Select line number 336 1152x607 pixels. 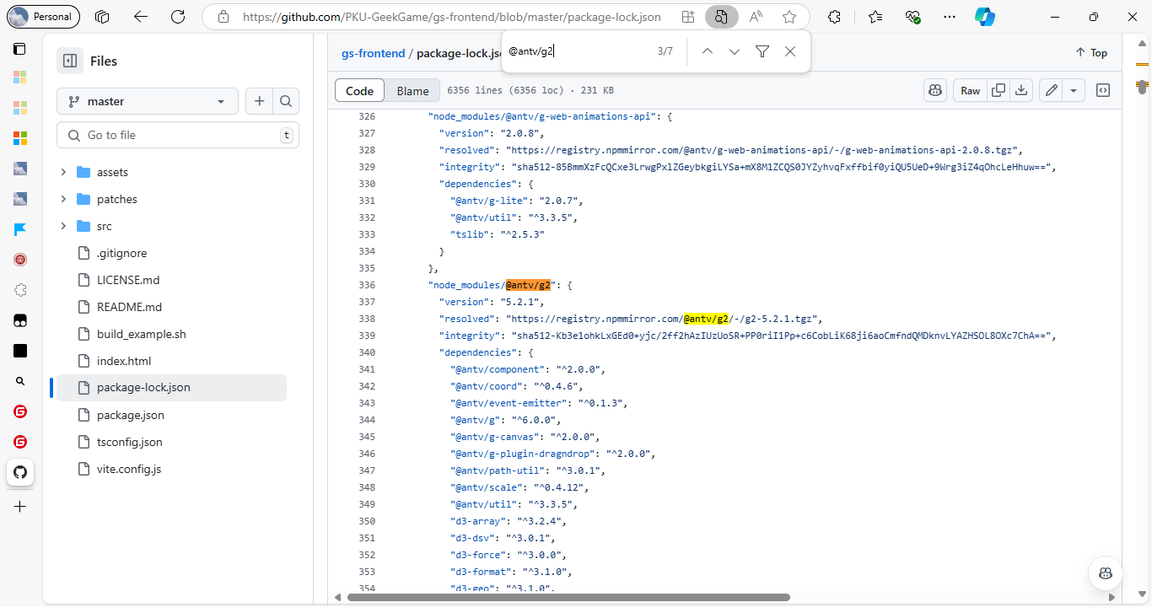point(367,285)
